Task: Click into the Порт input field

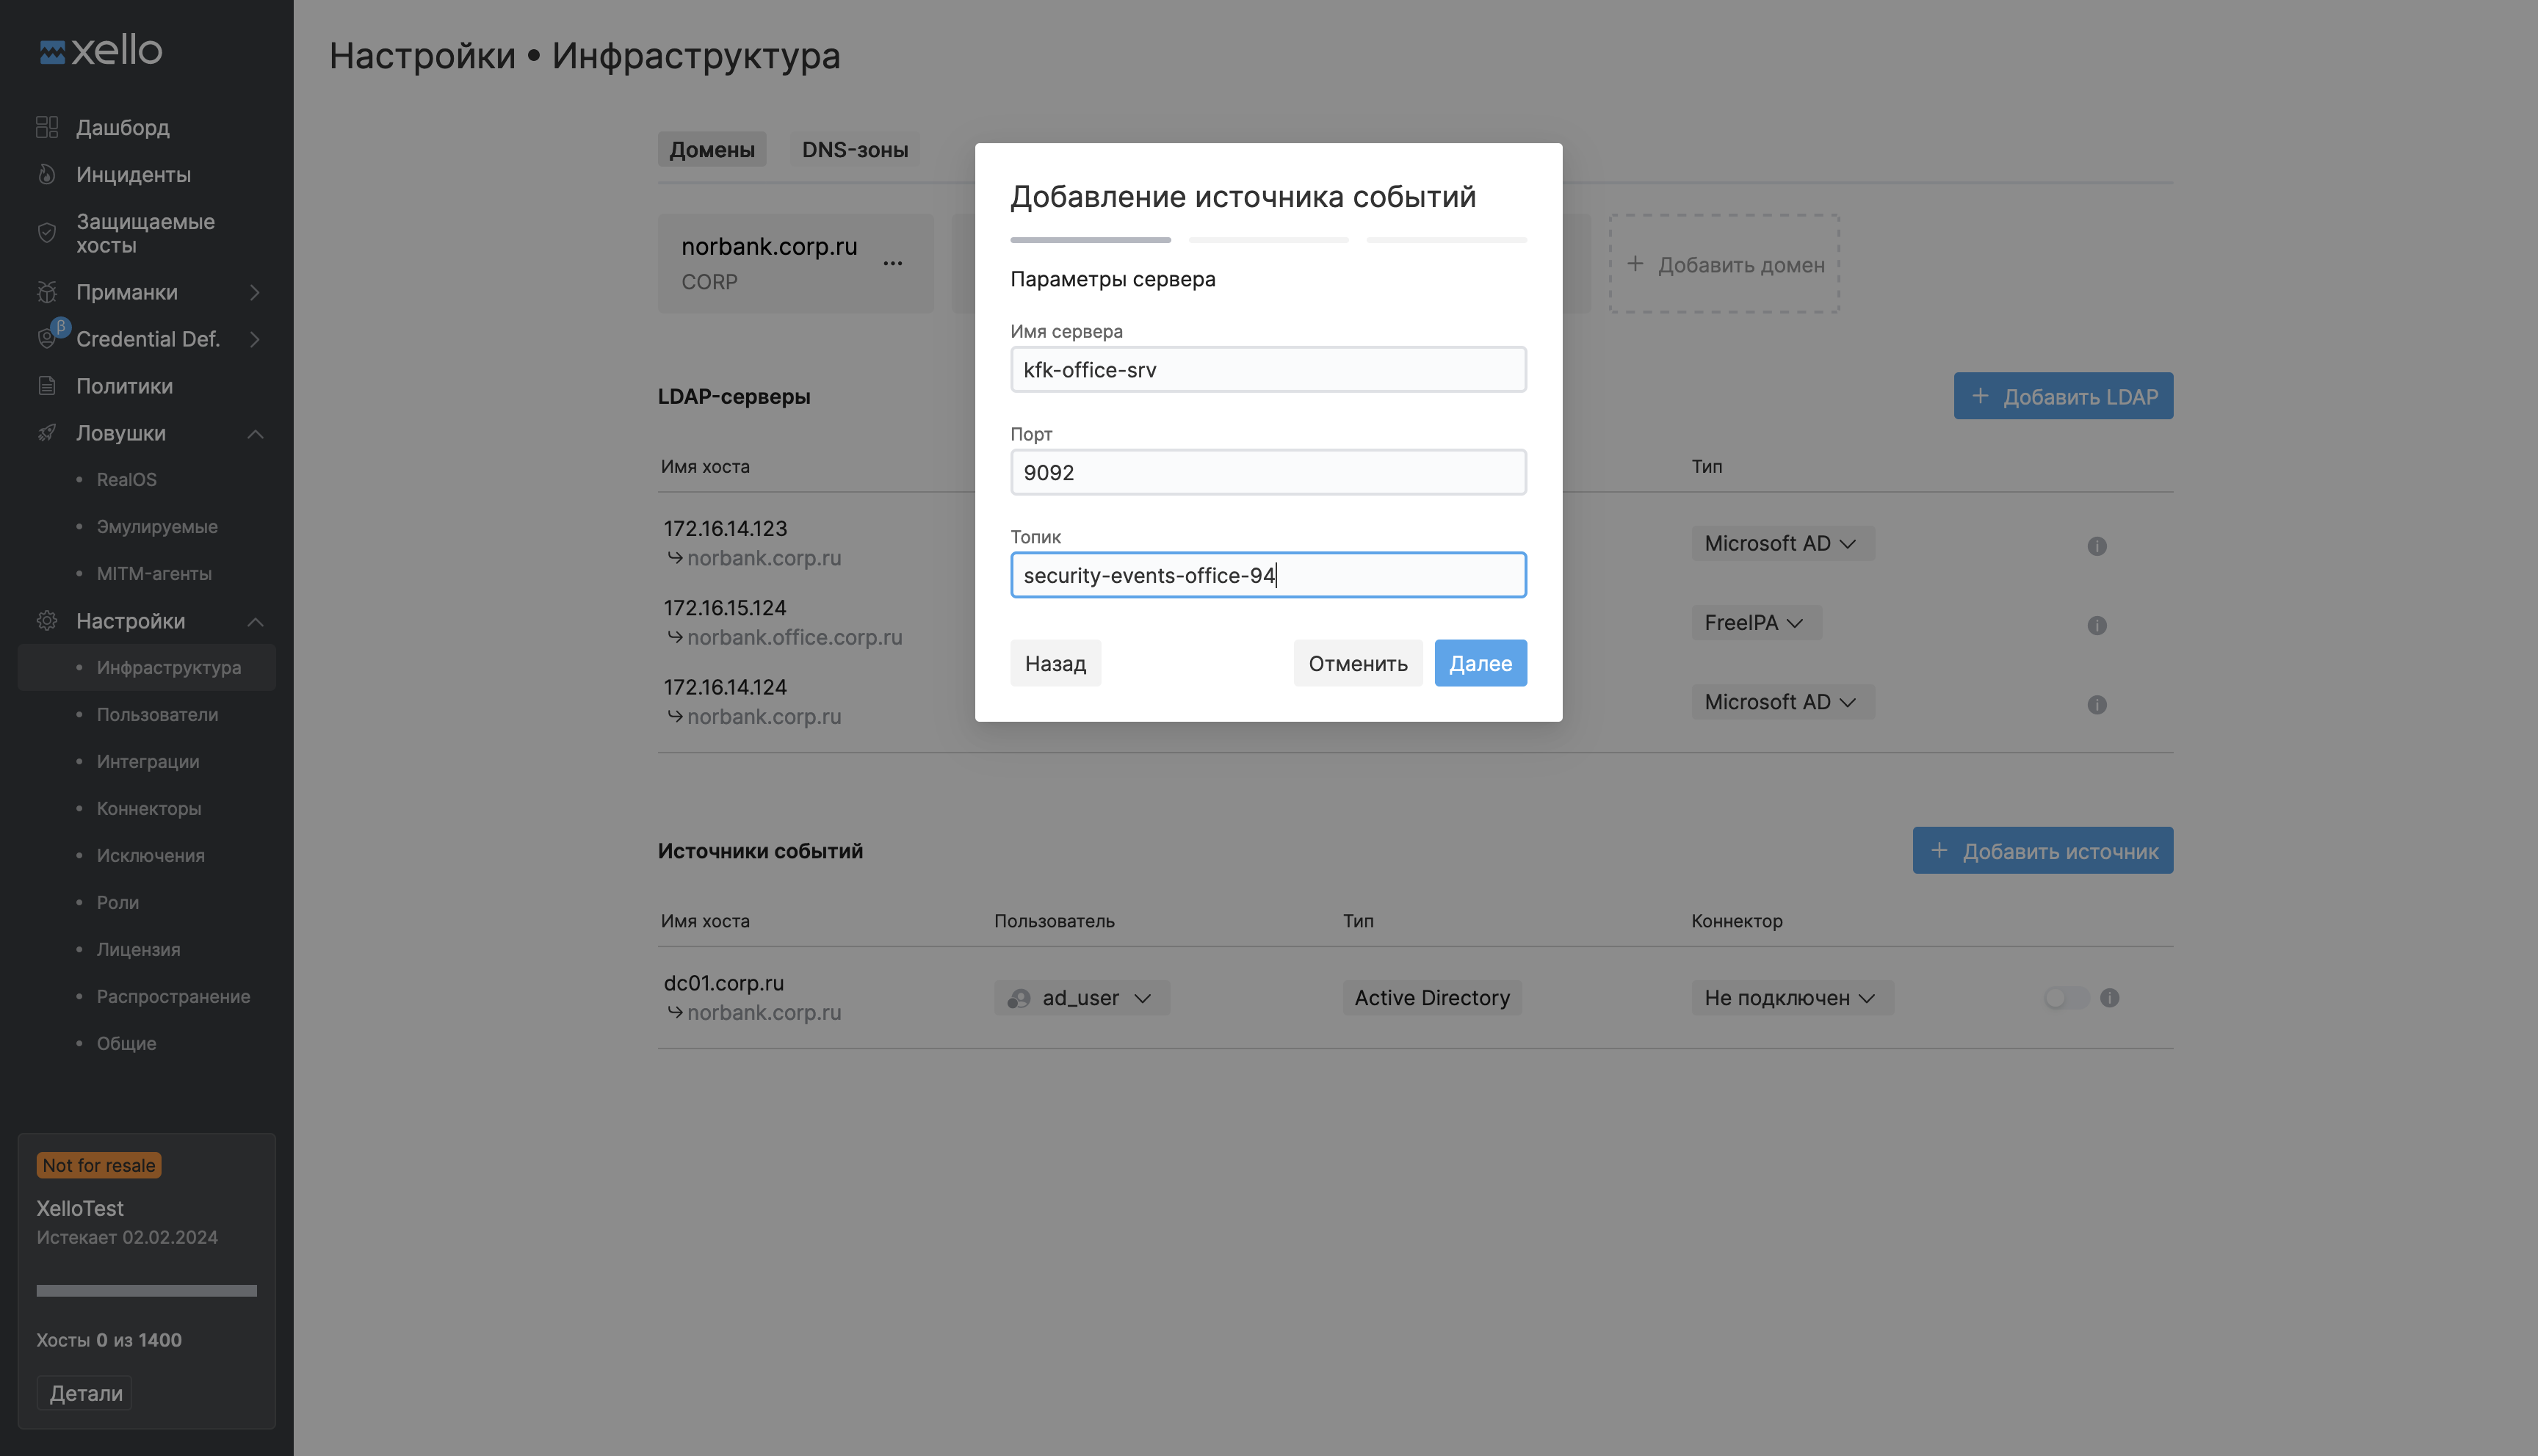Action: pyautogui.click(x=1267, y=472)
